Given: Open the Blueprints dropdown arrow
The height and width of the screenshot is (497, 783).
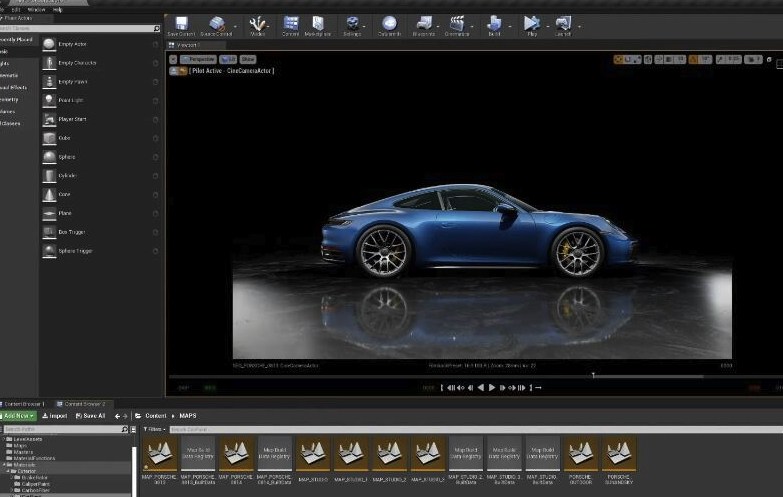Looking at the screenshot, I should (438, 26).
